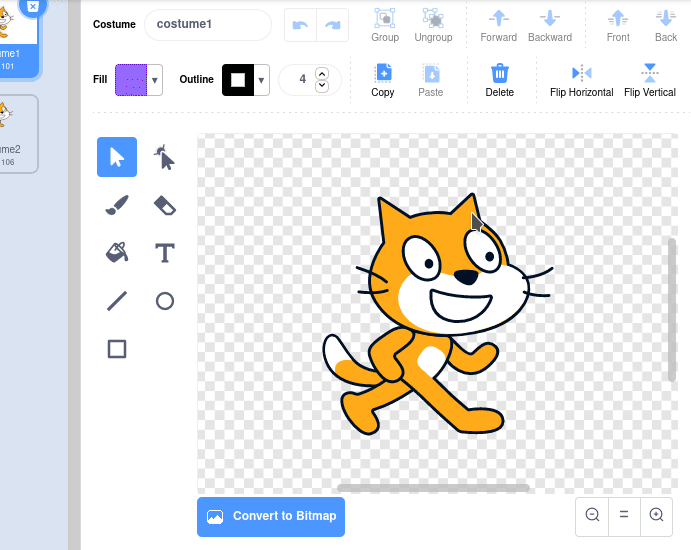Open the Fill color dropdown arrow
The height and width of the screenshot is (550, 691).
(x=155, y=80)
